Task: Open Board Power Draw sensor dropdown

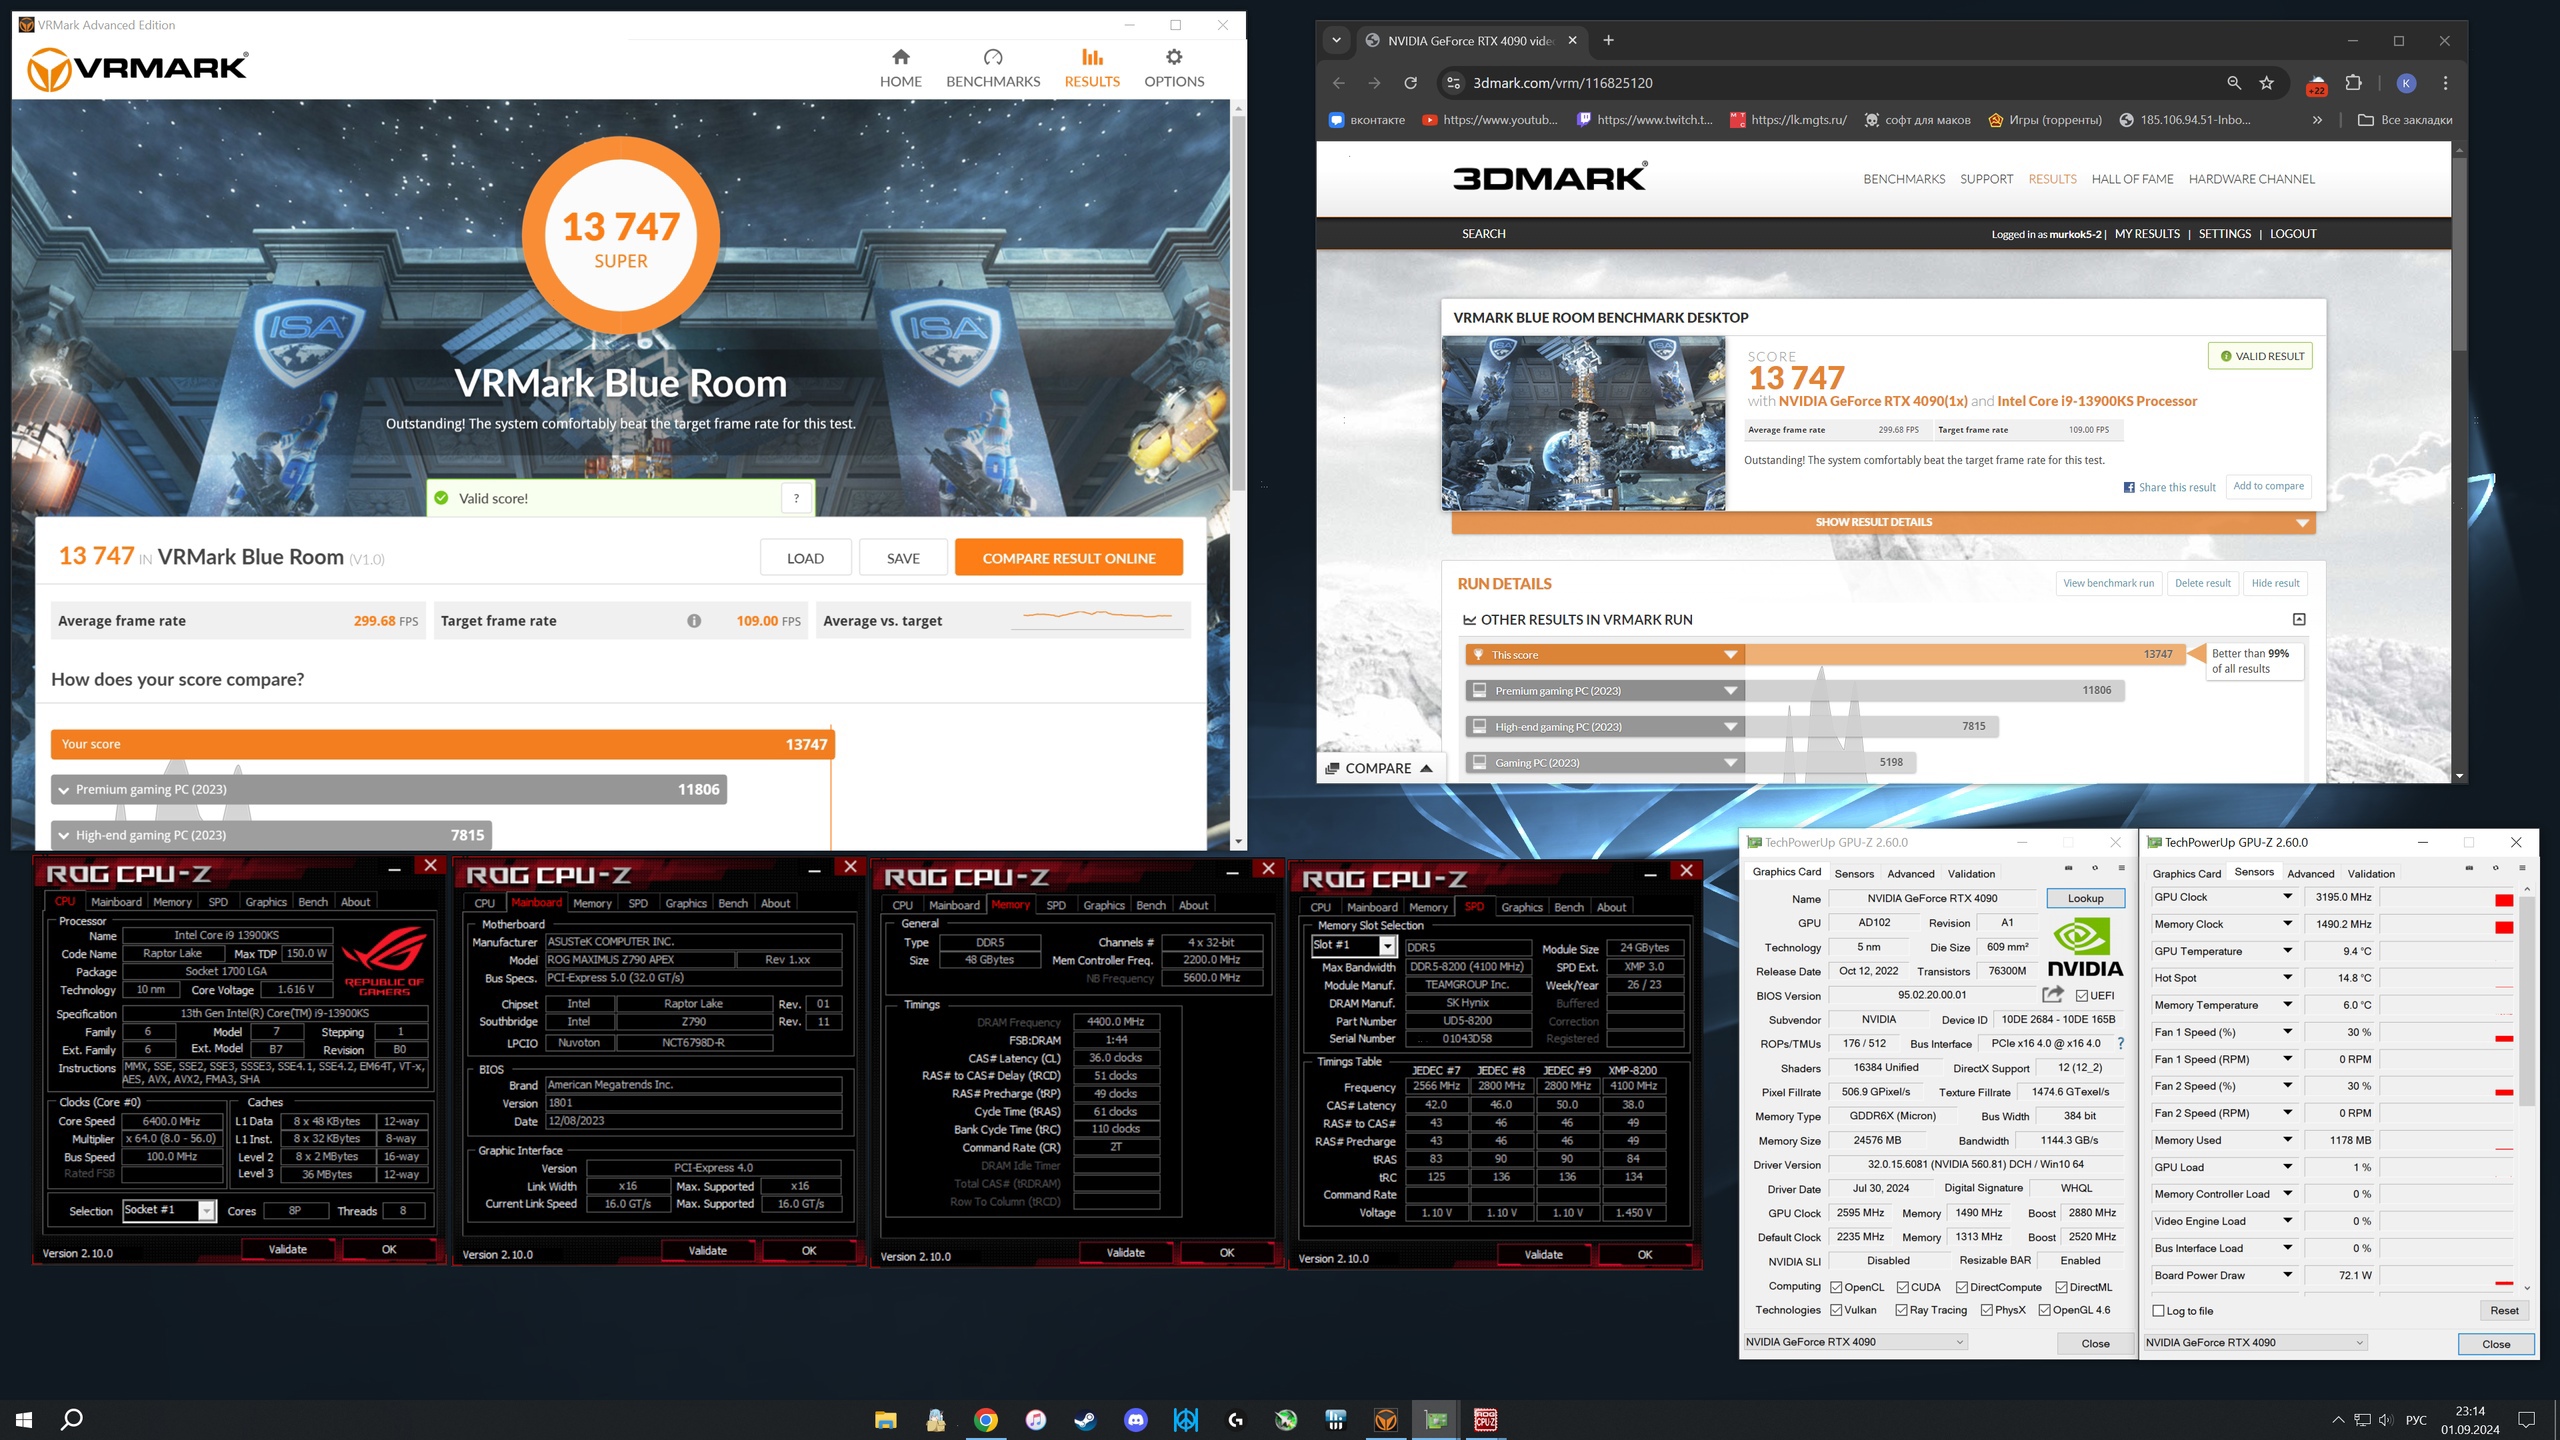Action: pyautogui.click(x=2287, y=1275)
